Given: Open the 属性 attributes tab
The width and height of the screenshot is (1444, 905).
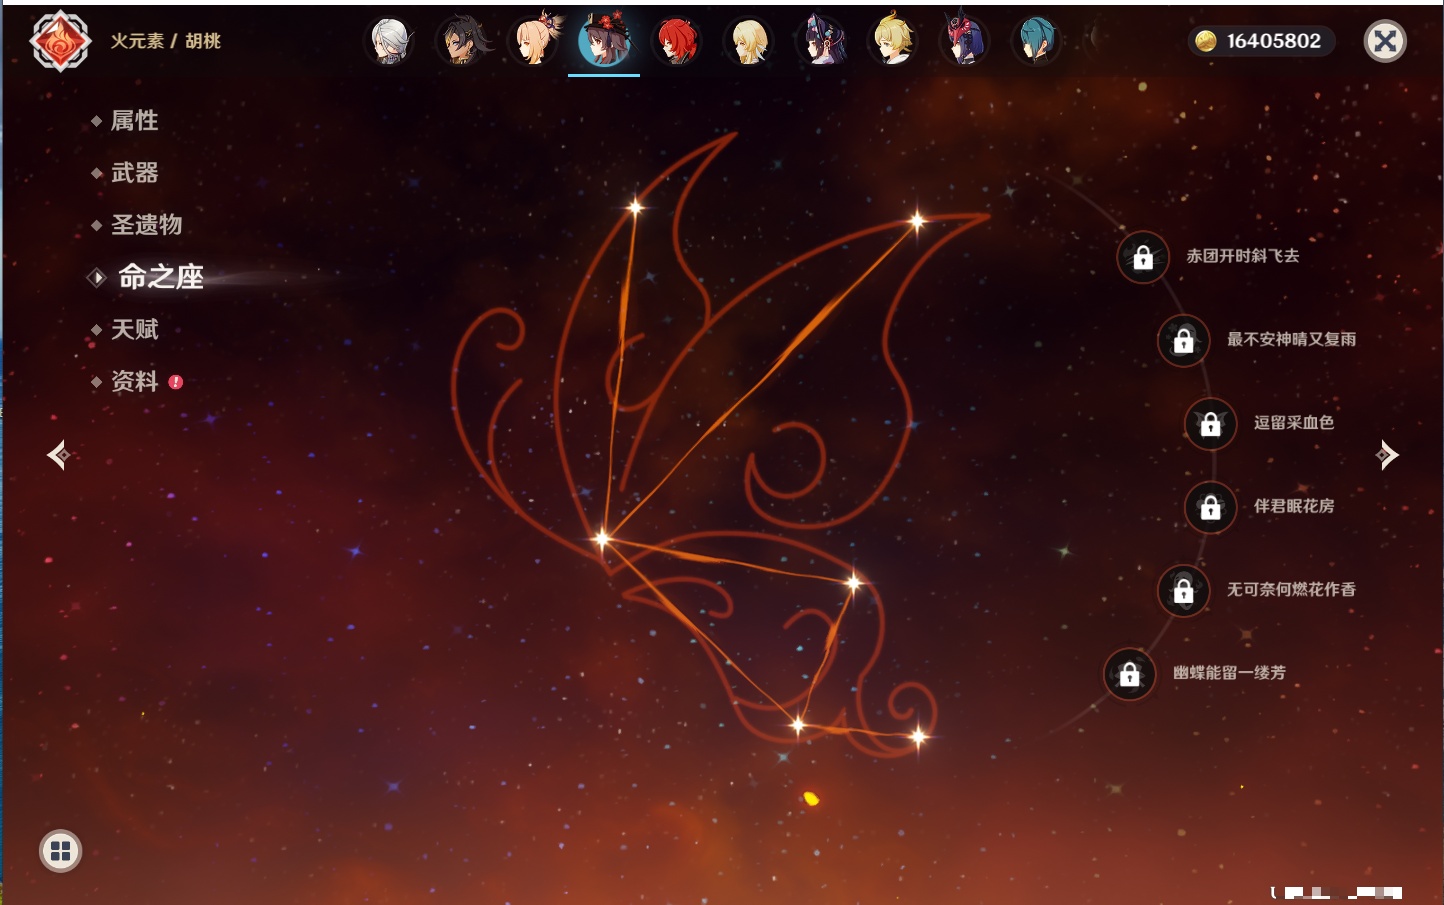Looking at the screenshot, I should tap(134, 121).
